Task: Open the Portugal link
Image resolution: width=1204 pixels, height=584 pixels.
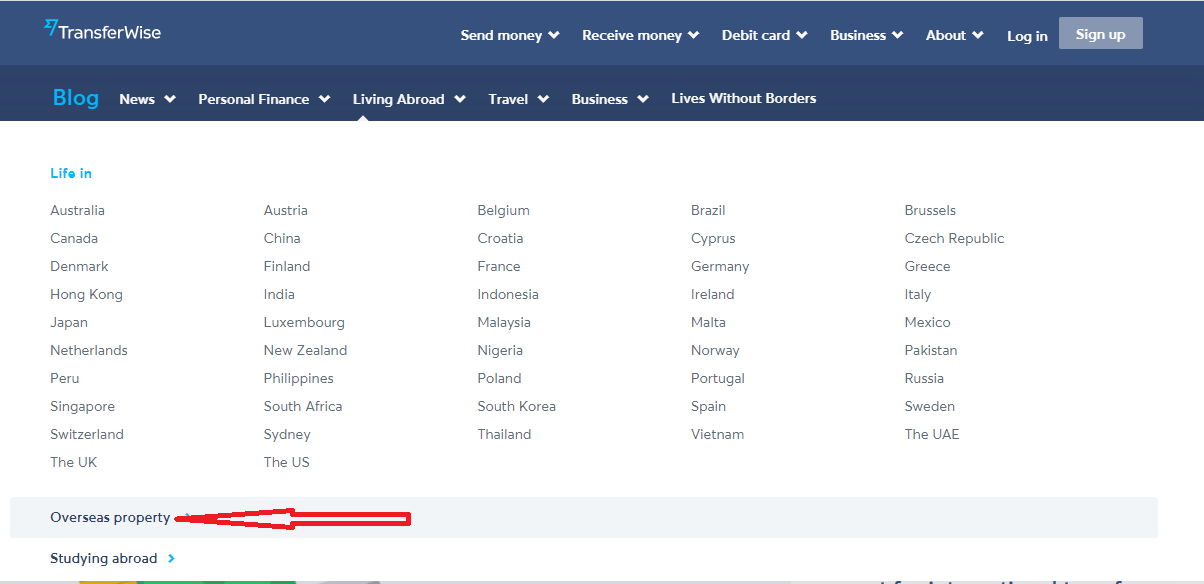Action: (x=717, y=378)
